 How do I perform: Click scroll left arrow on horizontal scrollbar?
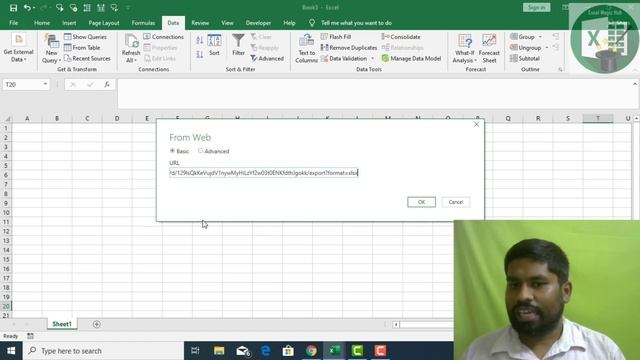[x=396, y=324]
